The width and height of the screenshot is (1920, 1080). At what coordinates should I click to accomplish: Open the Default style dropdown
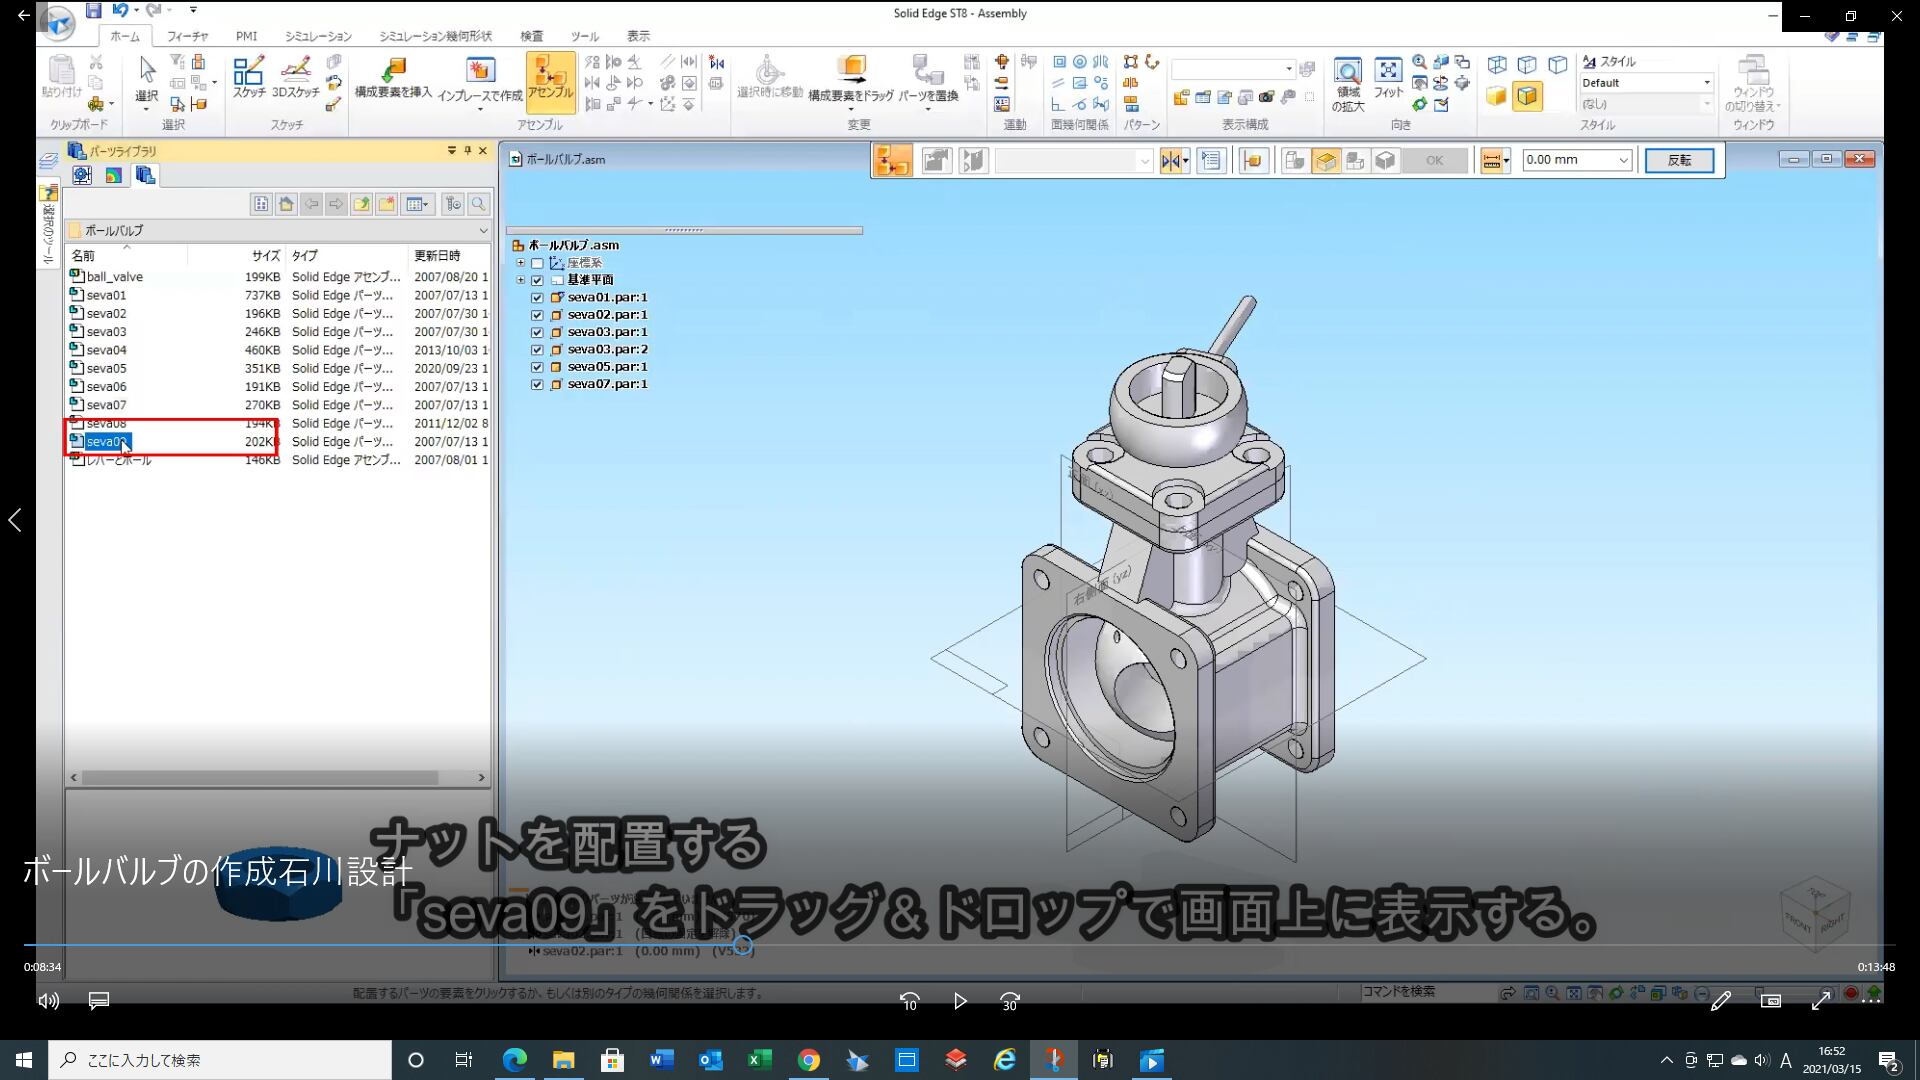1706,83
